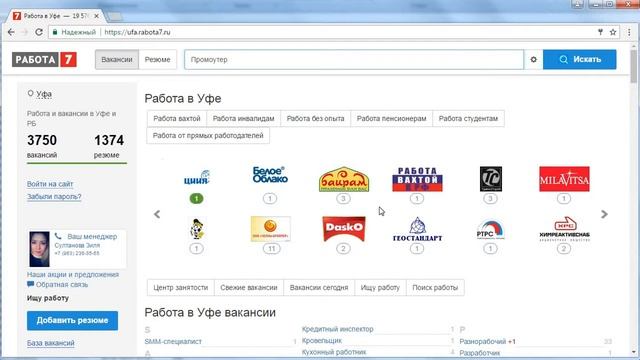
Task: Select the Работа студентам filter
Action: click(x=468, y=118)
